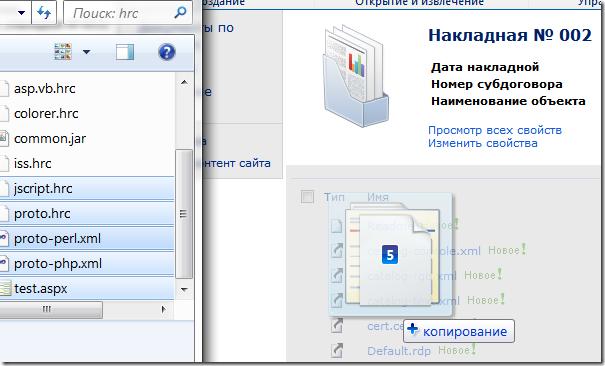605x366 pixels.
Task: Select file asp.vb.hrc
Action: coord(44,89)
